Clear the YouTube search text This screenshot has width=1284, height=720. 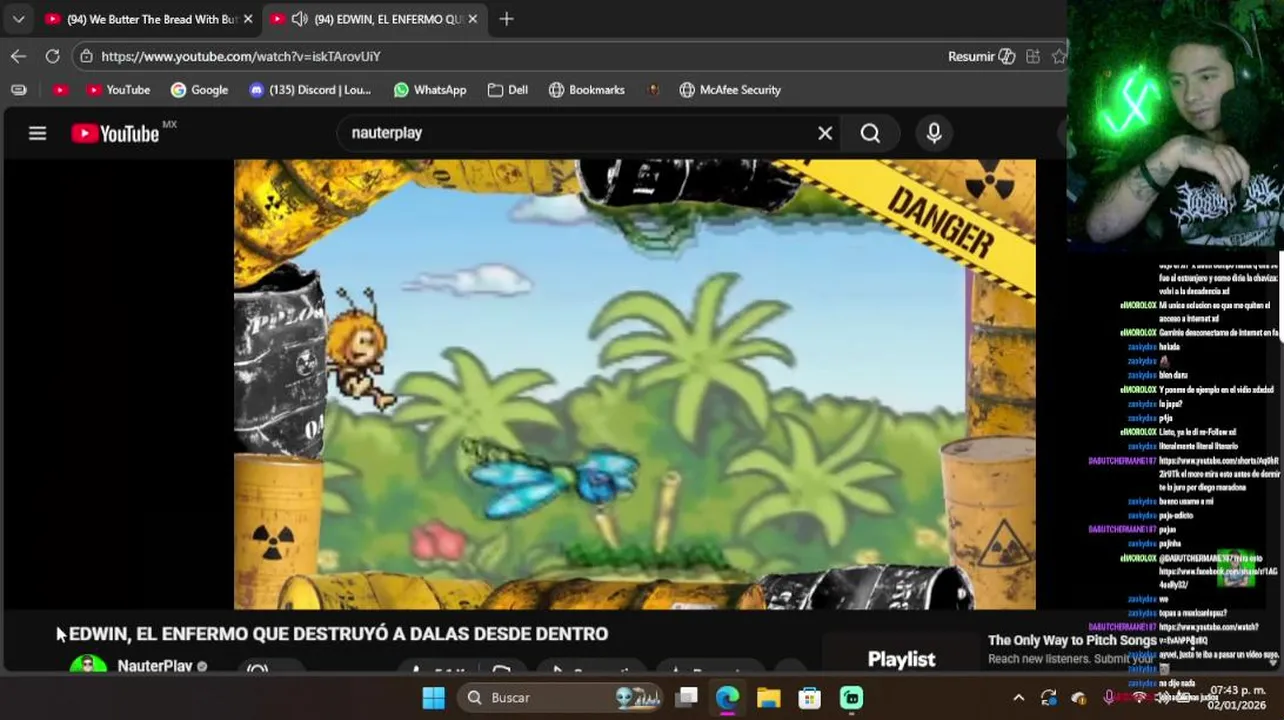point(825,133)
